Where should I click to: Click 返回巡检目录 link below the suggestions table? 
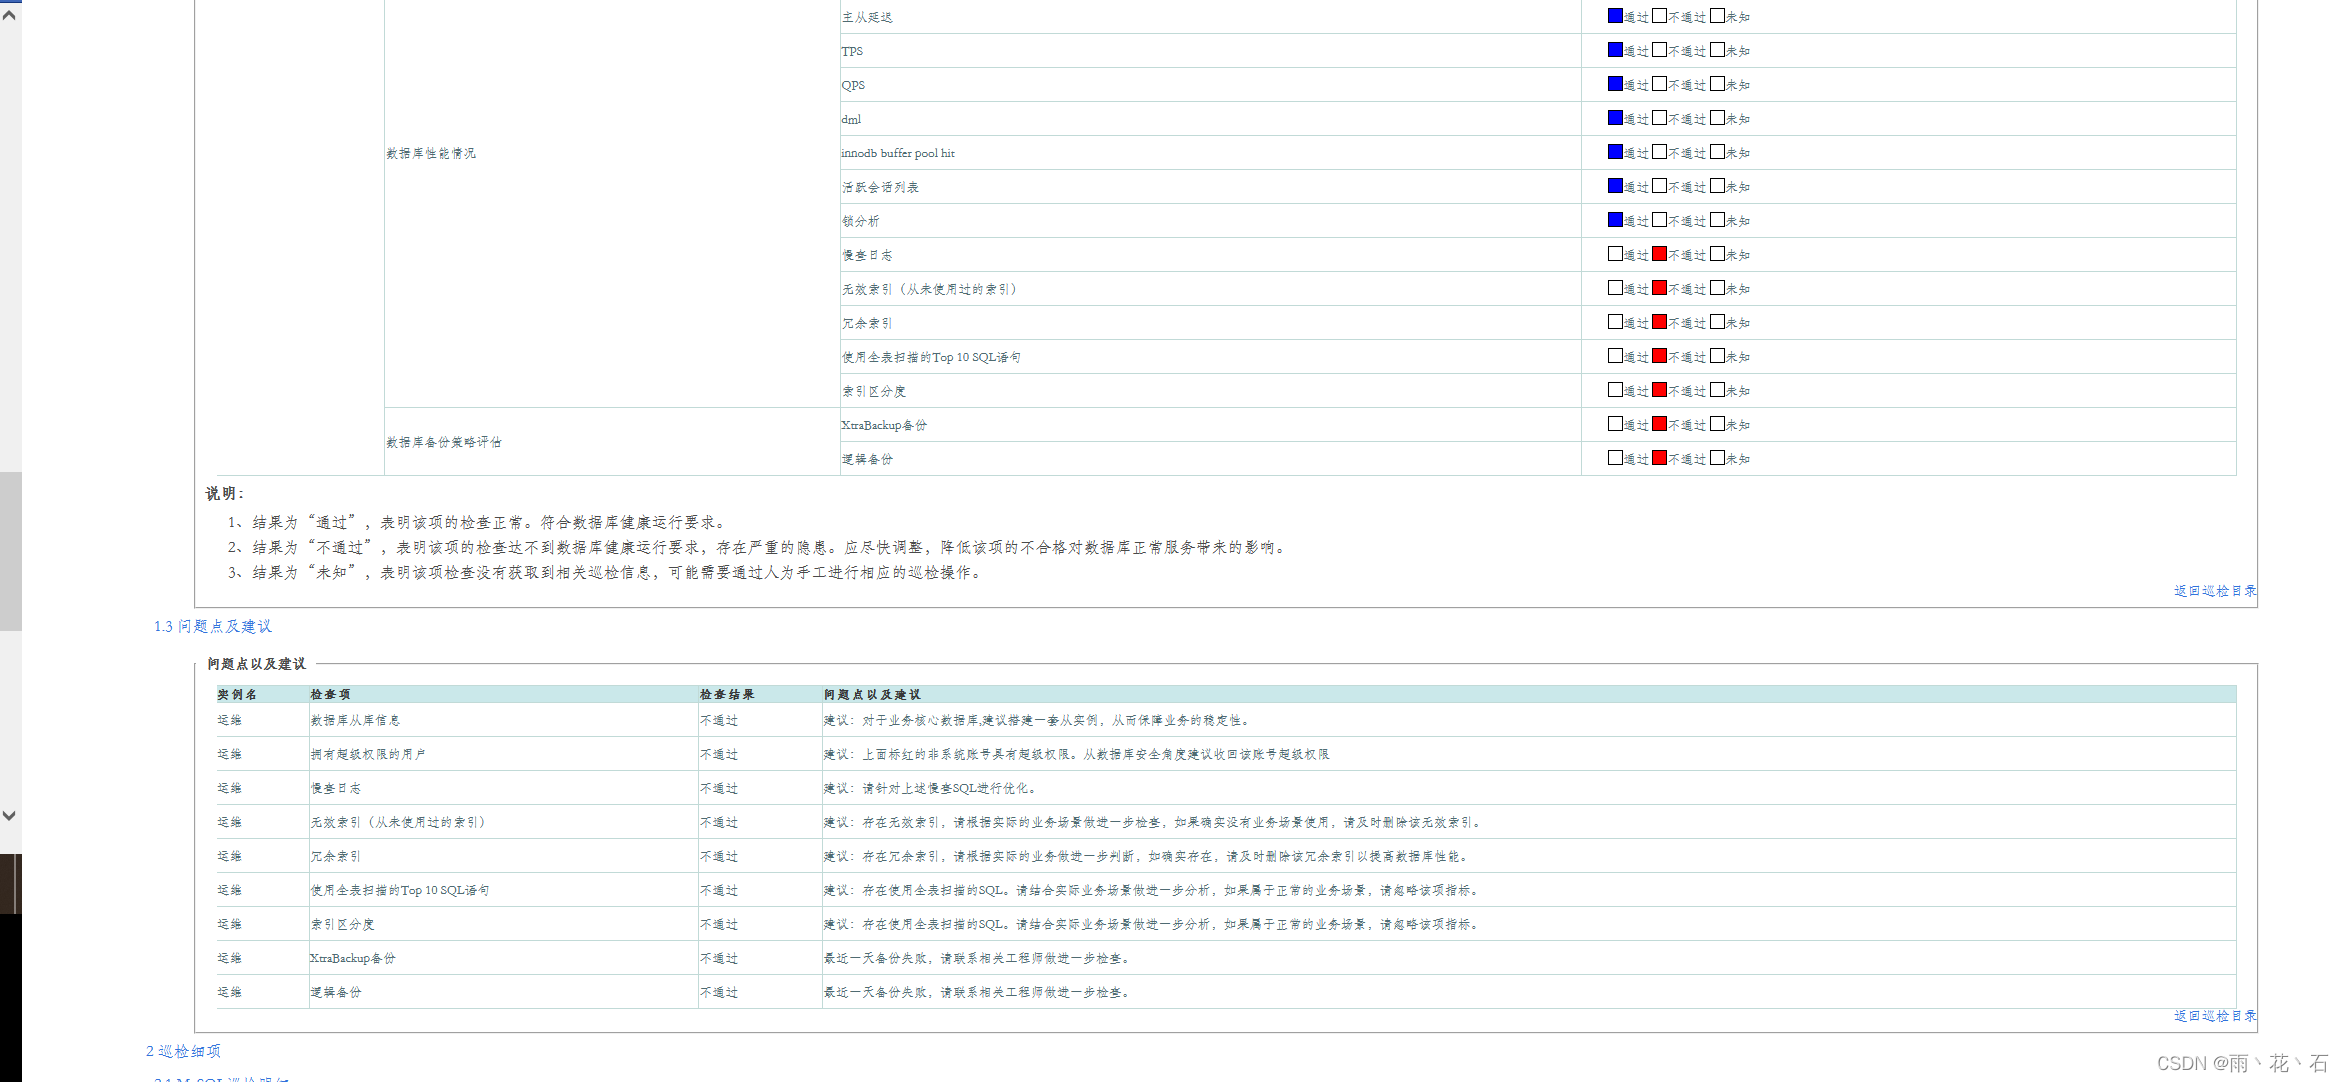tap(2214, 1016)
